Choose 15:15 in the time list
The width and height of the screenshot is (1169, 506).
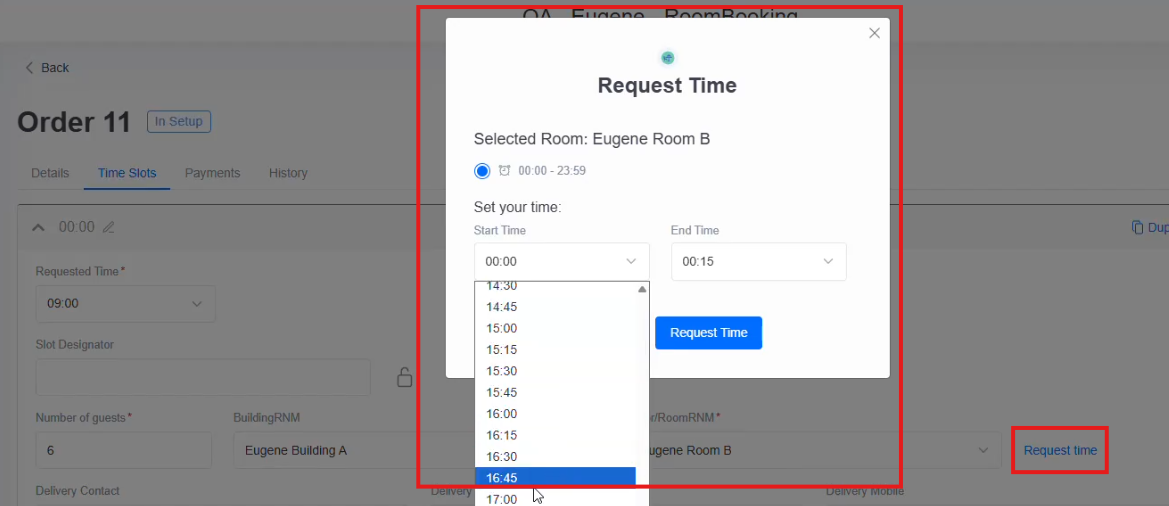point(555,350)
